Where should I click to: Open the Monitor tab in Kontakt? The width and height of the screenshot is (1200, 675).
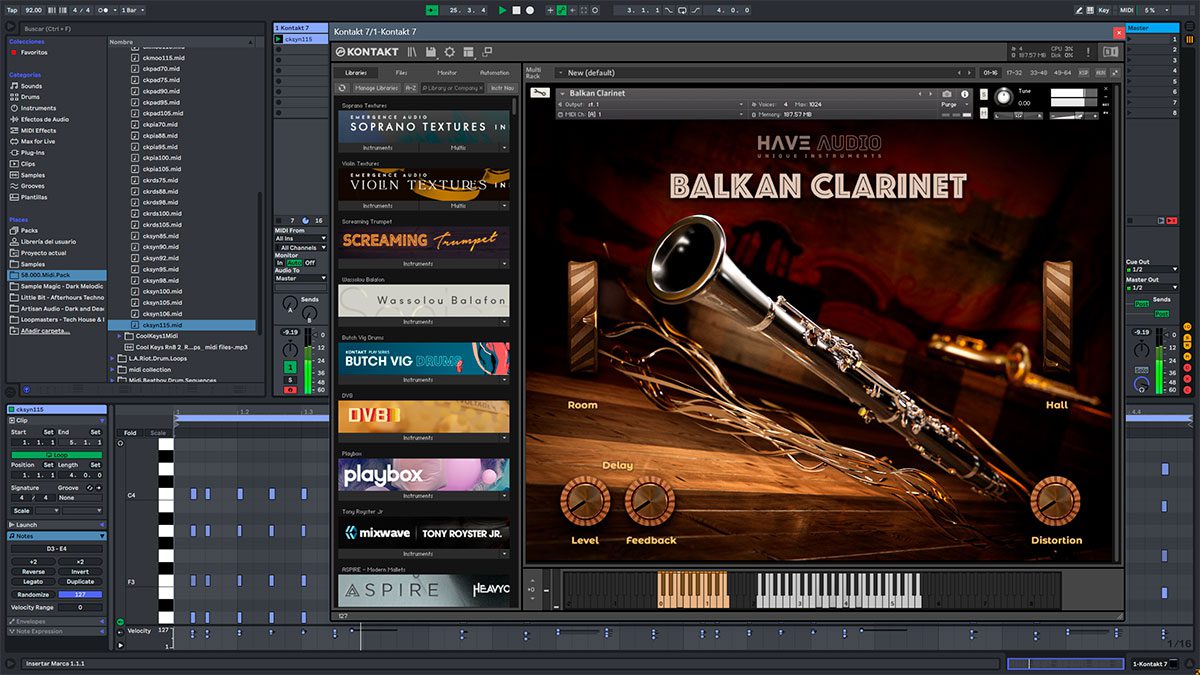pos(447,73)
